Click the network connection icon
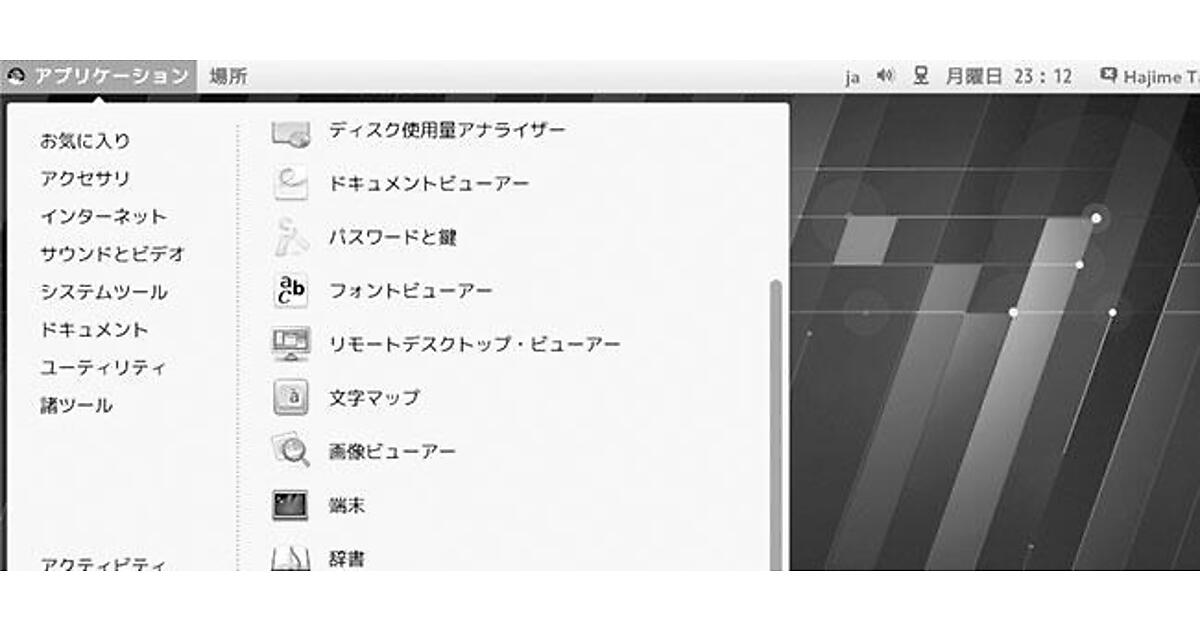 pos(922,76)
